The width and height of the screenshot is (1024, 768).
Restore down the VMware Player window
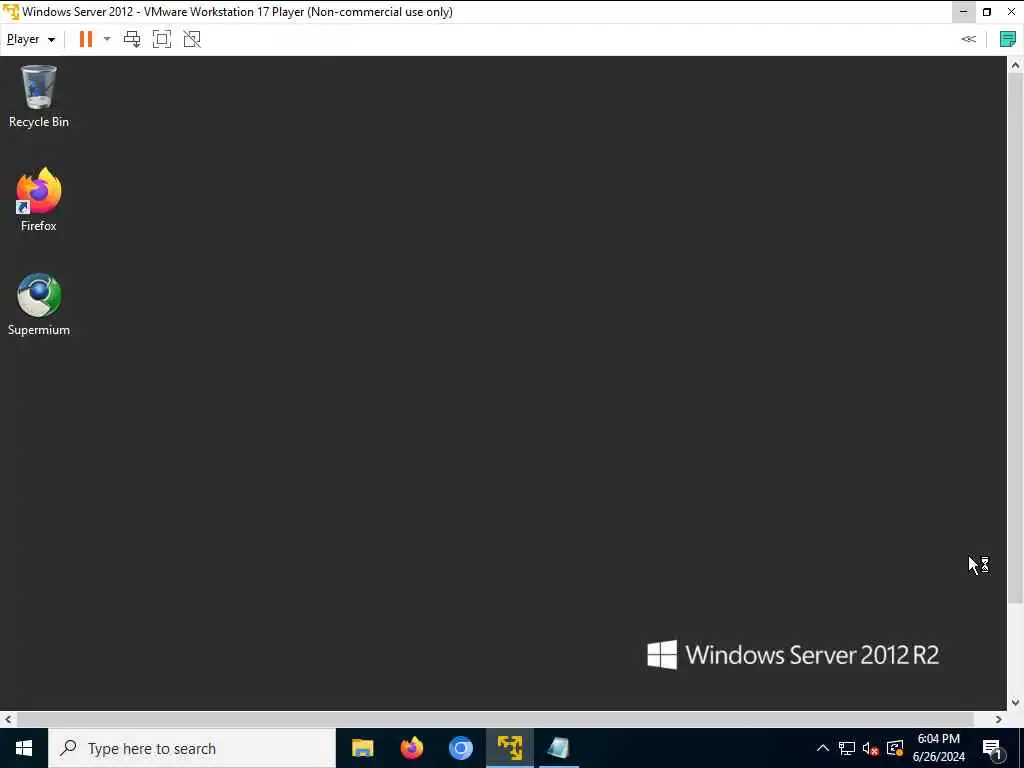click(987, 12)
